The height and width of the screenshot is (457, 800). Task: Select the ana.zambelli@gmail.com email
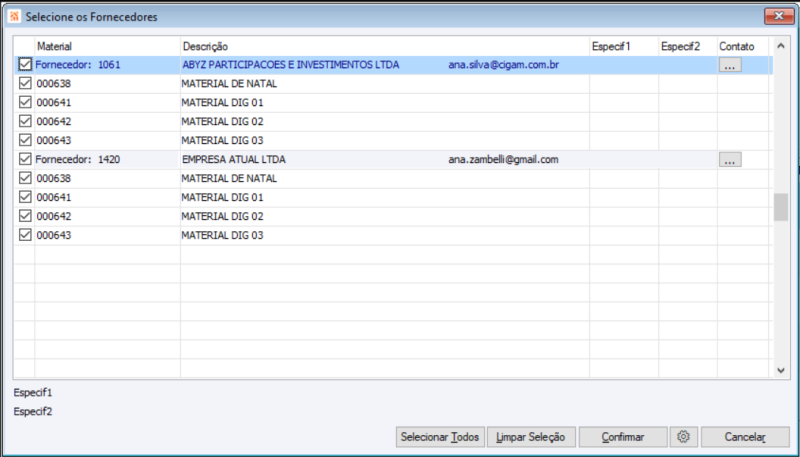(504, 160)
